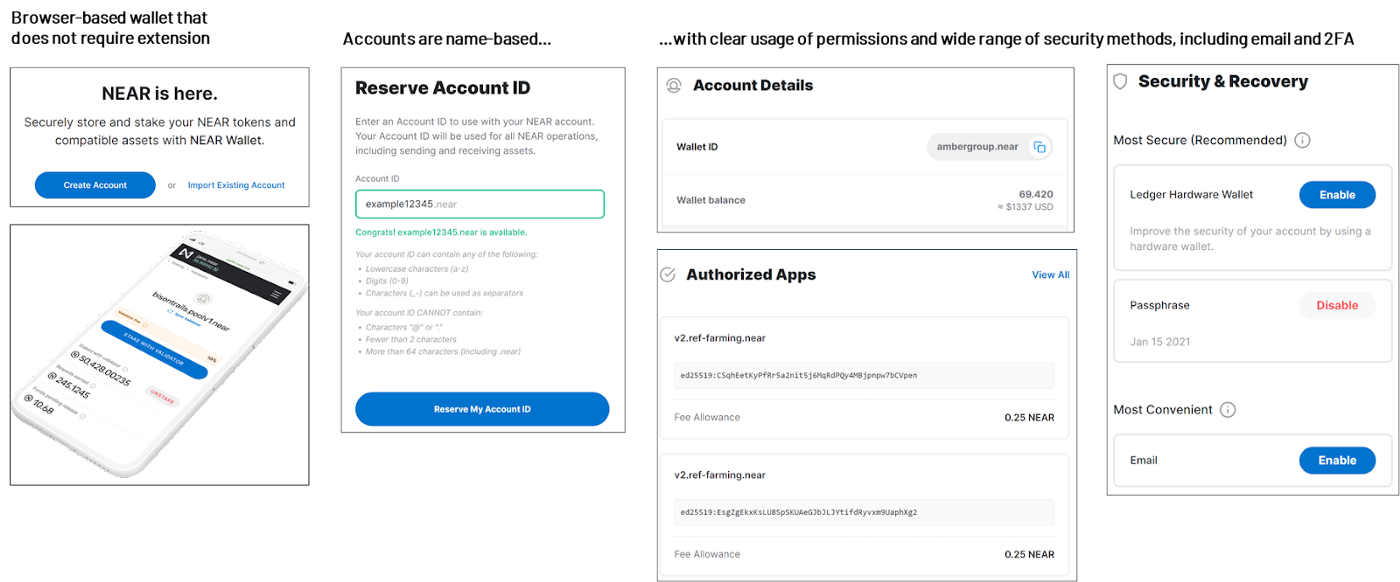Select the wallet balance 69.420 value
Screen dimensions: 1400x582
click(1036, 194)
